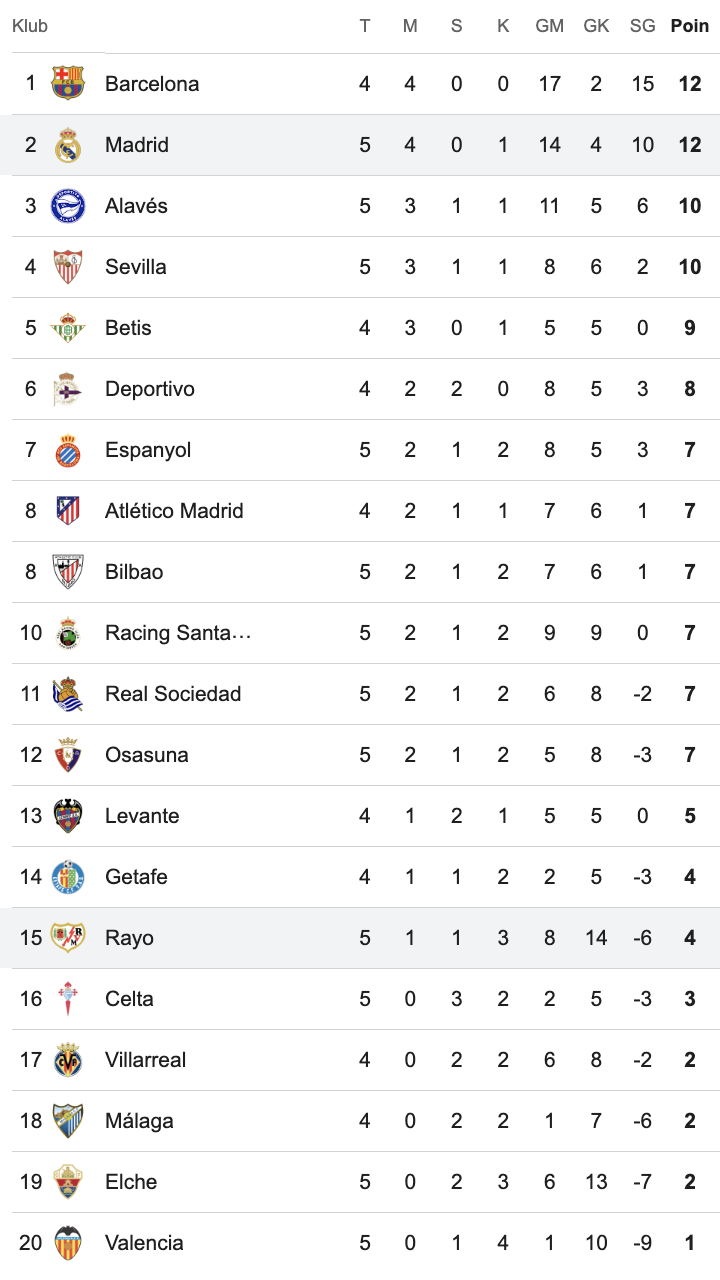Click the Atlético Madrid crest icon
720x1280 pixels.
pyautogui.click(x=68, y=511)
